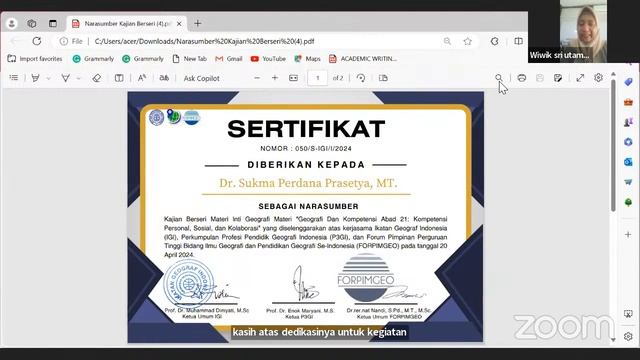Click the scroll-up arrow of PDF scrollbar
The image size is (640, 360).
(613, 74)
